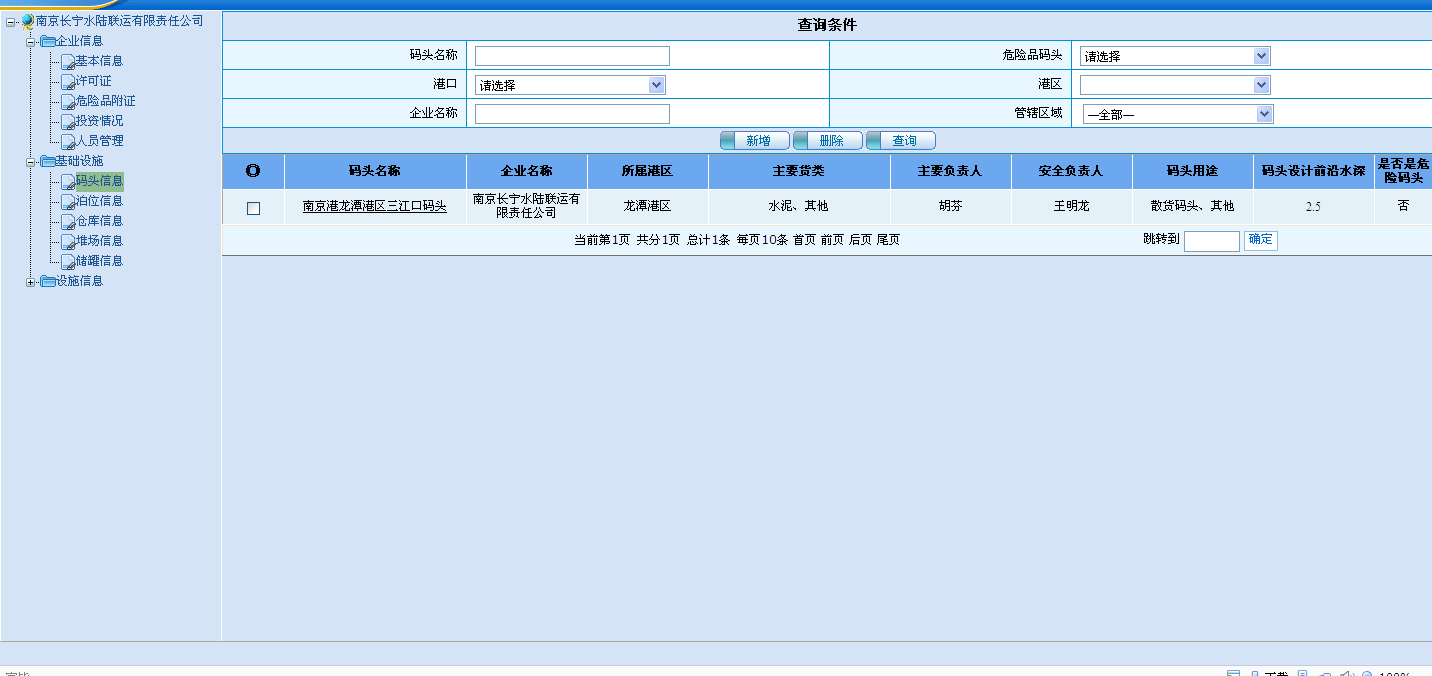Expand the 设施信息 tree node
Image resolution: width=1432 pixels, height=676 pixels.
[31, 282]
